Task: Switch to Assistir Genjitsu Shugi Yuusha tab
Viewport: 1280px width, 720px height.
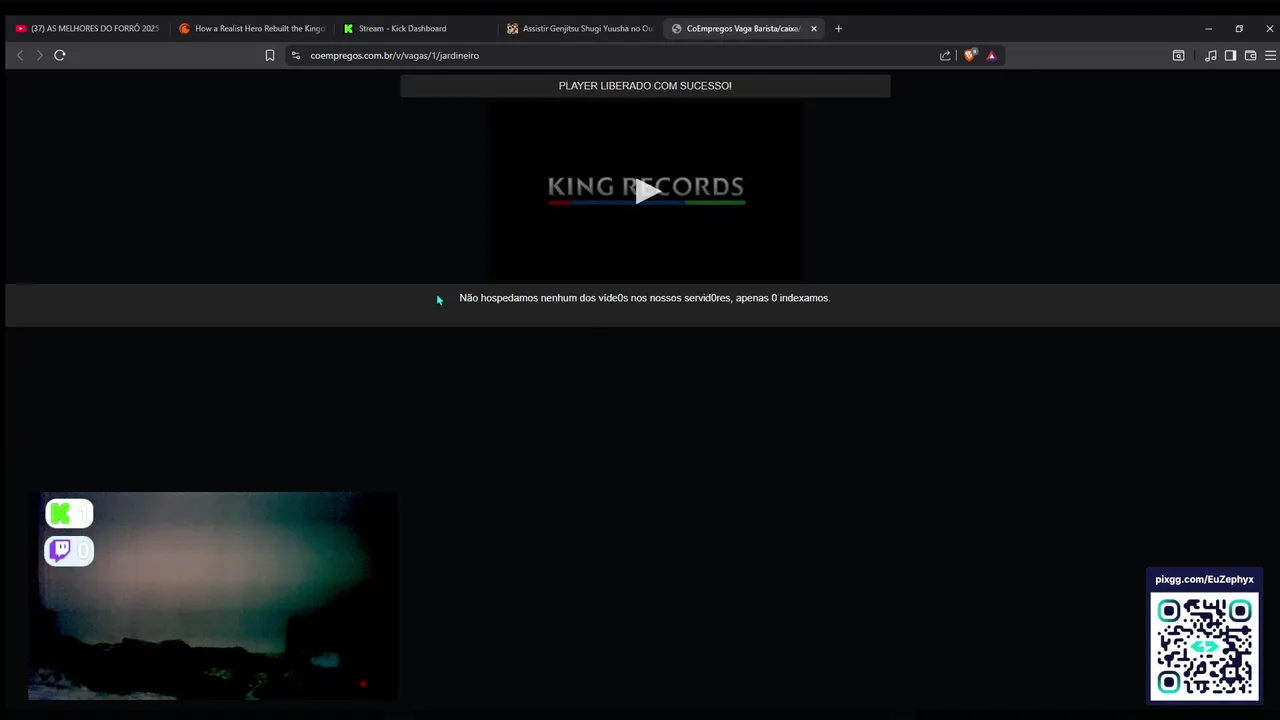Action: pos(580,28)
